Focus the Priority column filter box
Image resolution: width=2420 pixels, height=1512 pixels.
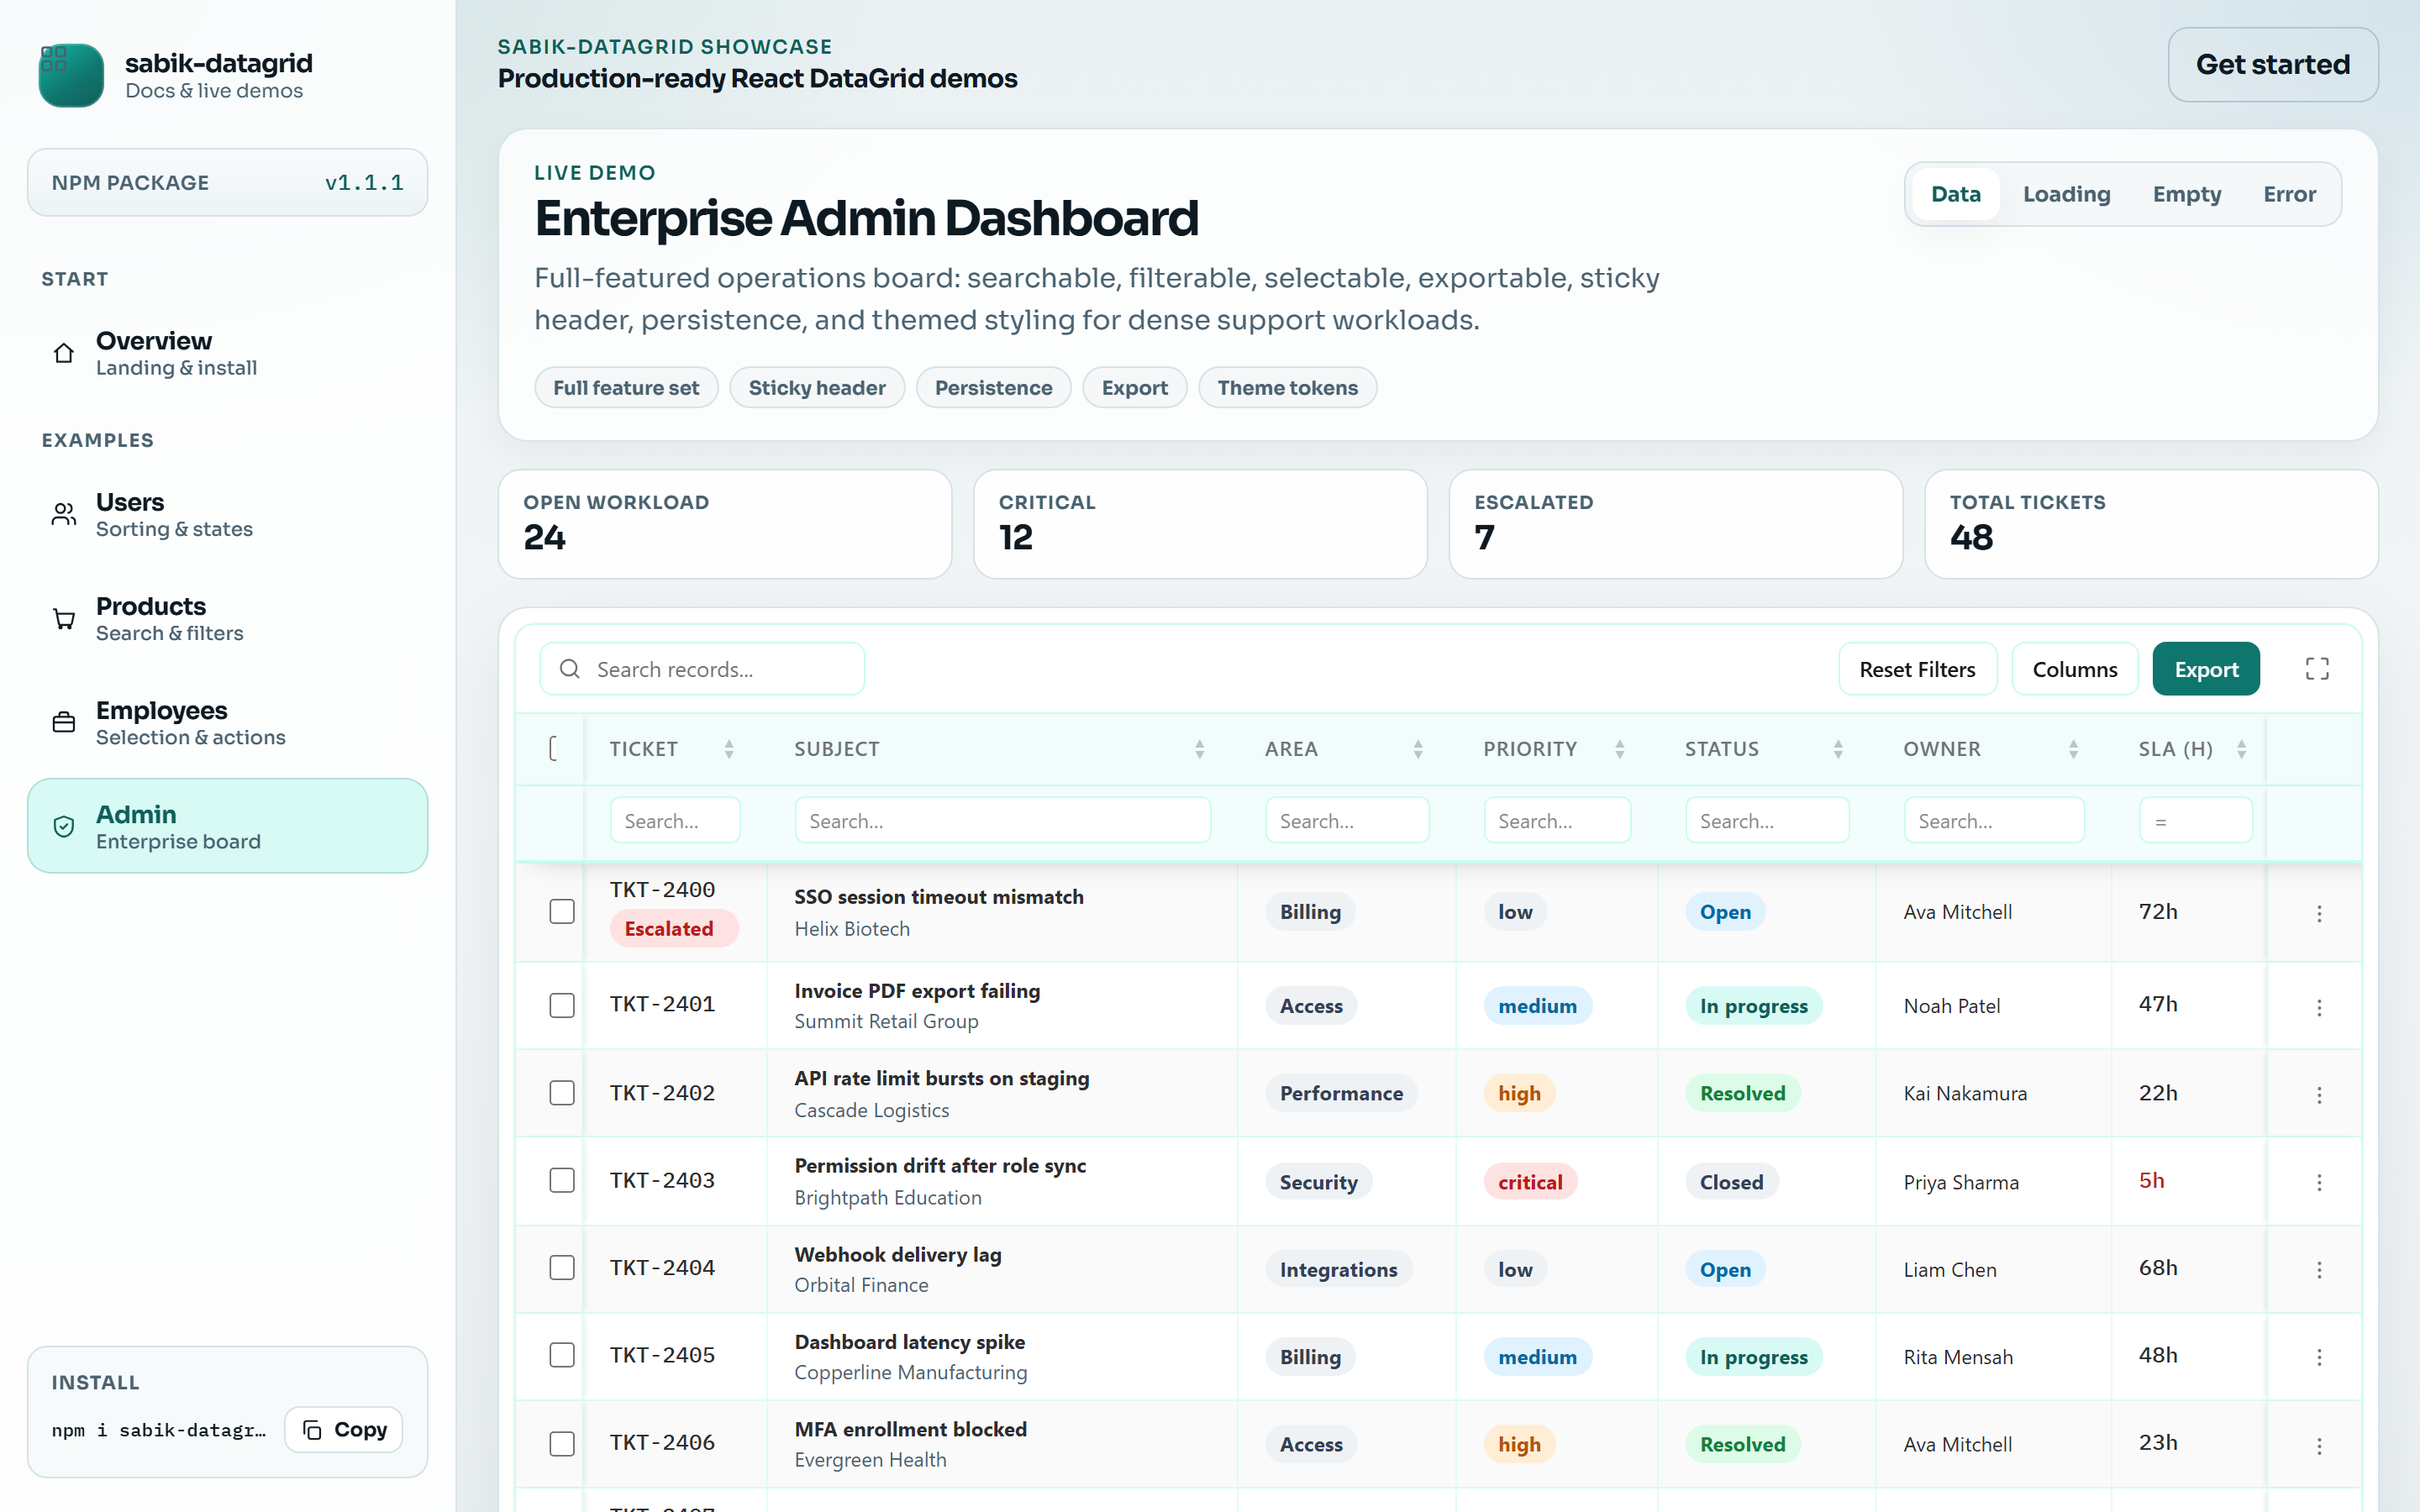1557,820
